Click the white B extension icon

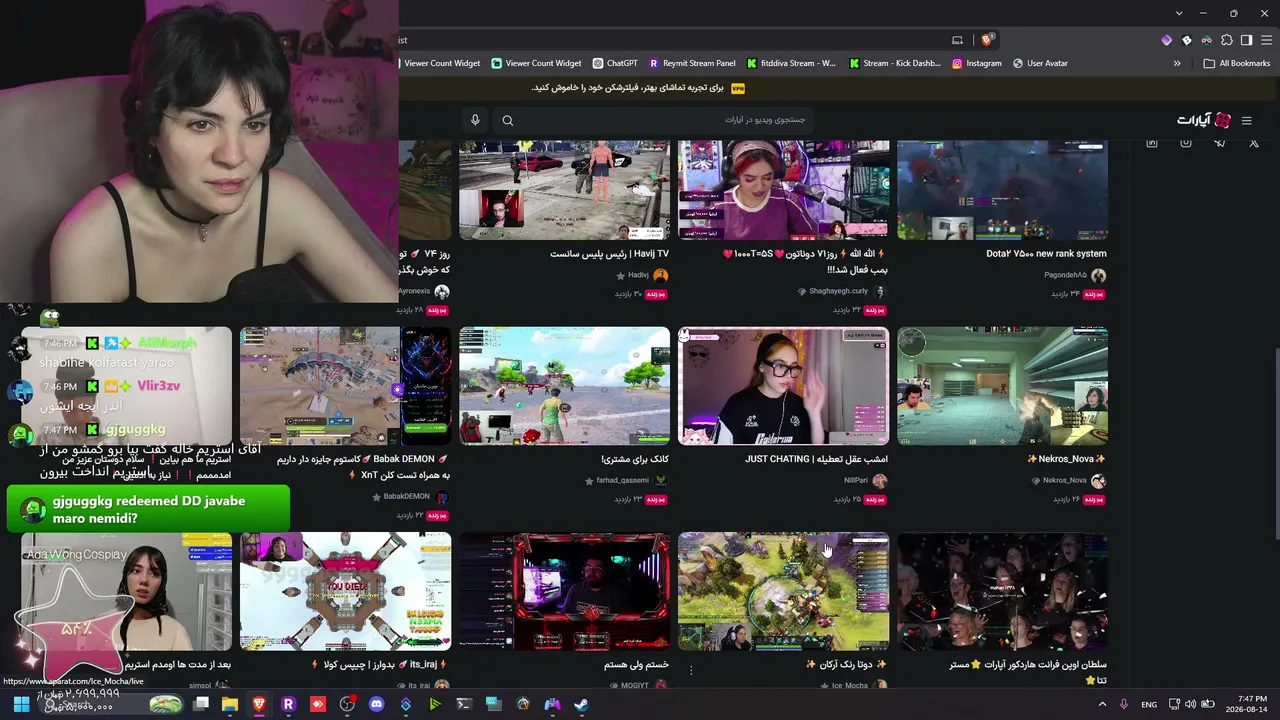tap(1187, 40)
